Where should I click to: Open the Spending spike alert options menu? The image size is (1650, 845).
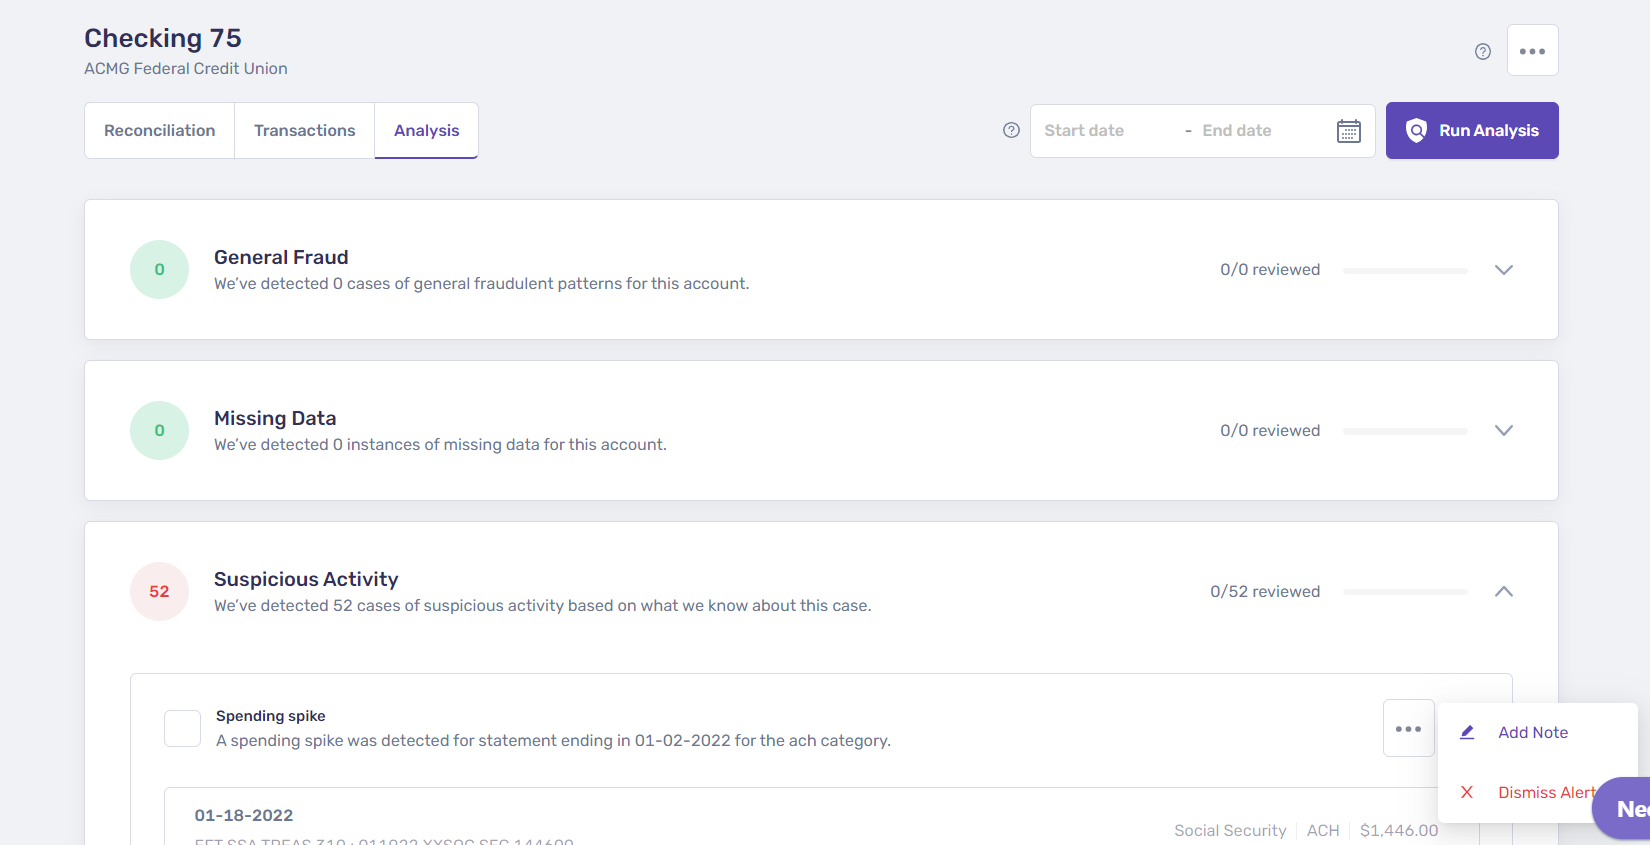tap(1408, 729)
